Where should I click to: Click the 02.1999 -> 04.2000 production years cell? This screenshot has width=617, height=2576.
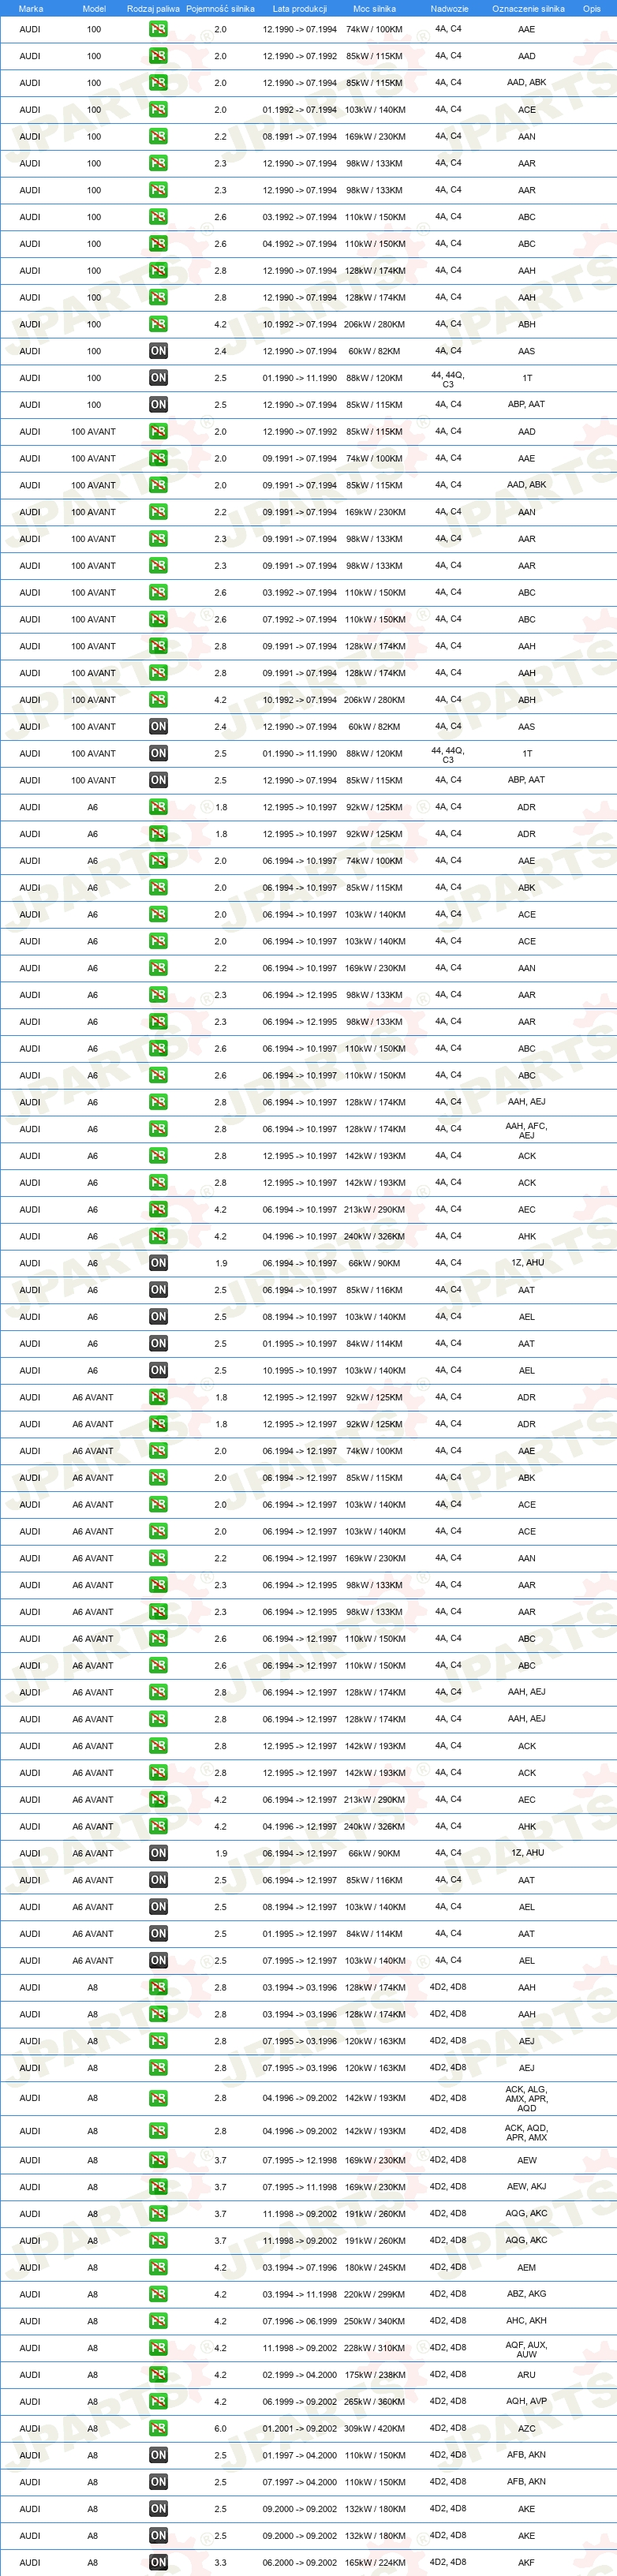300,2376
